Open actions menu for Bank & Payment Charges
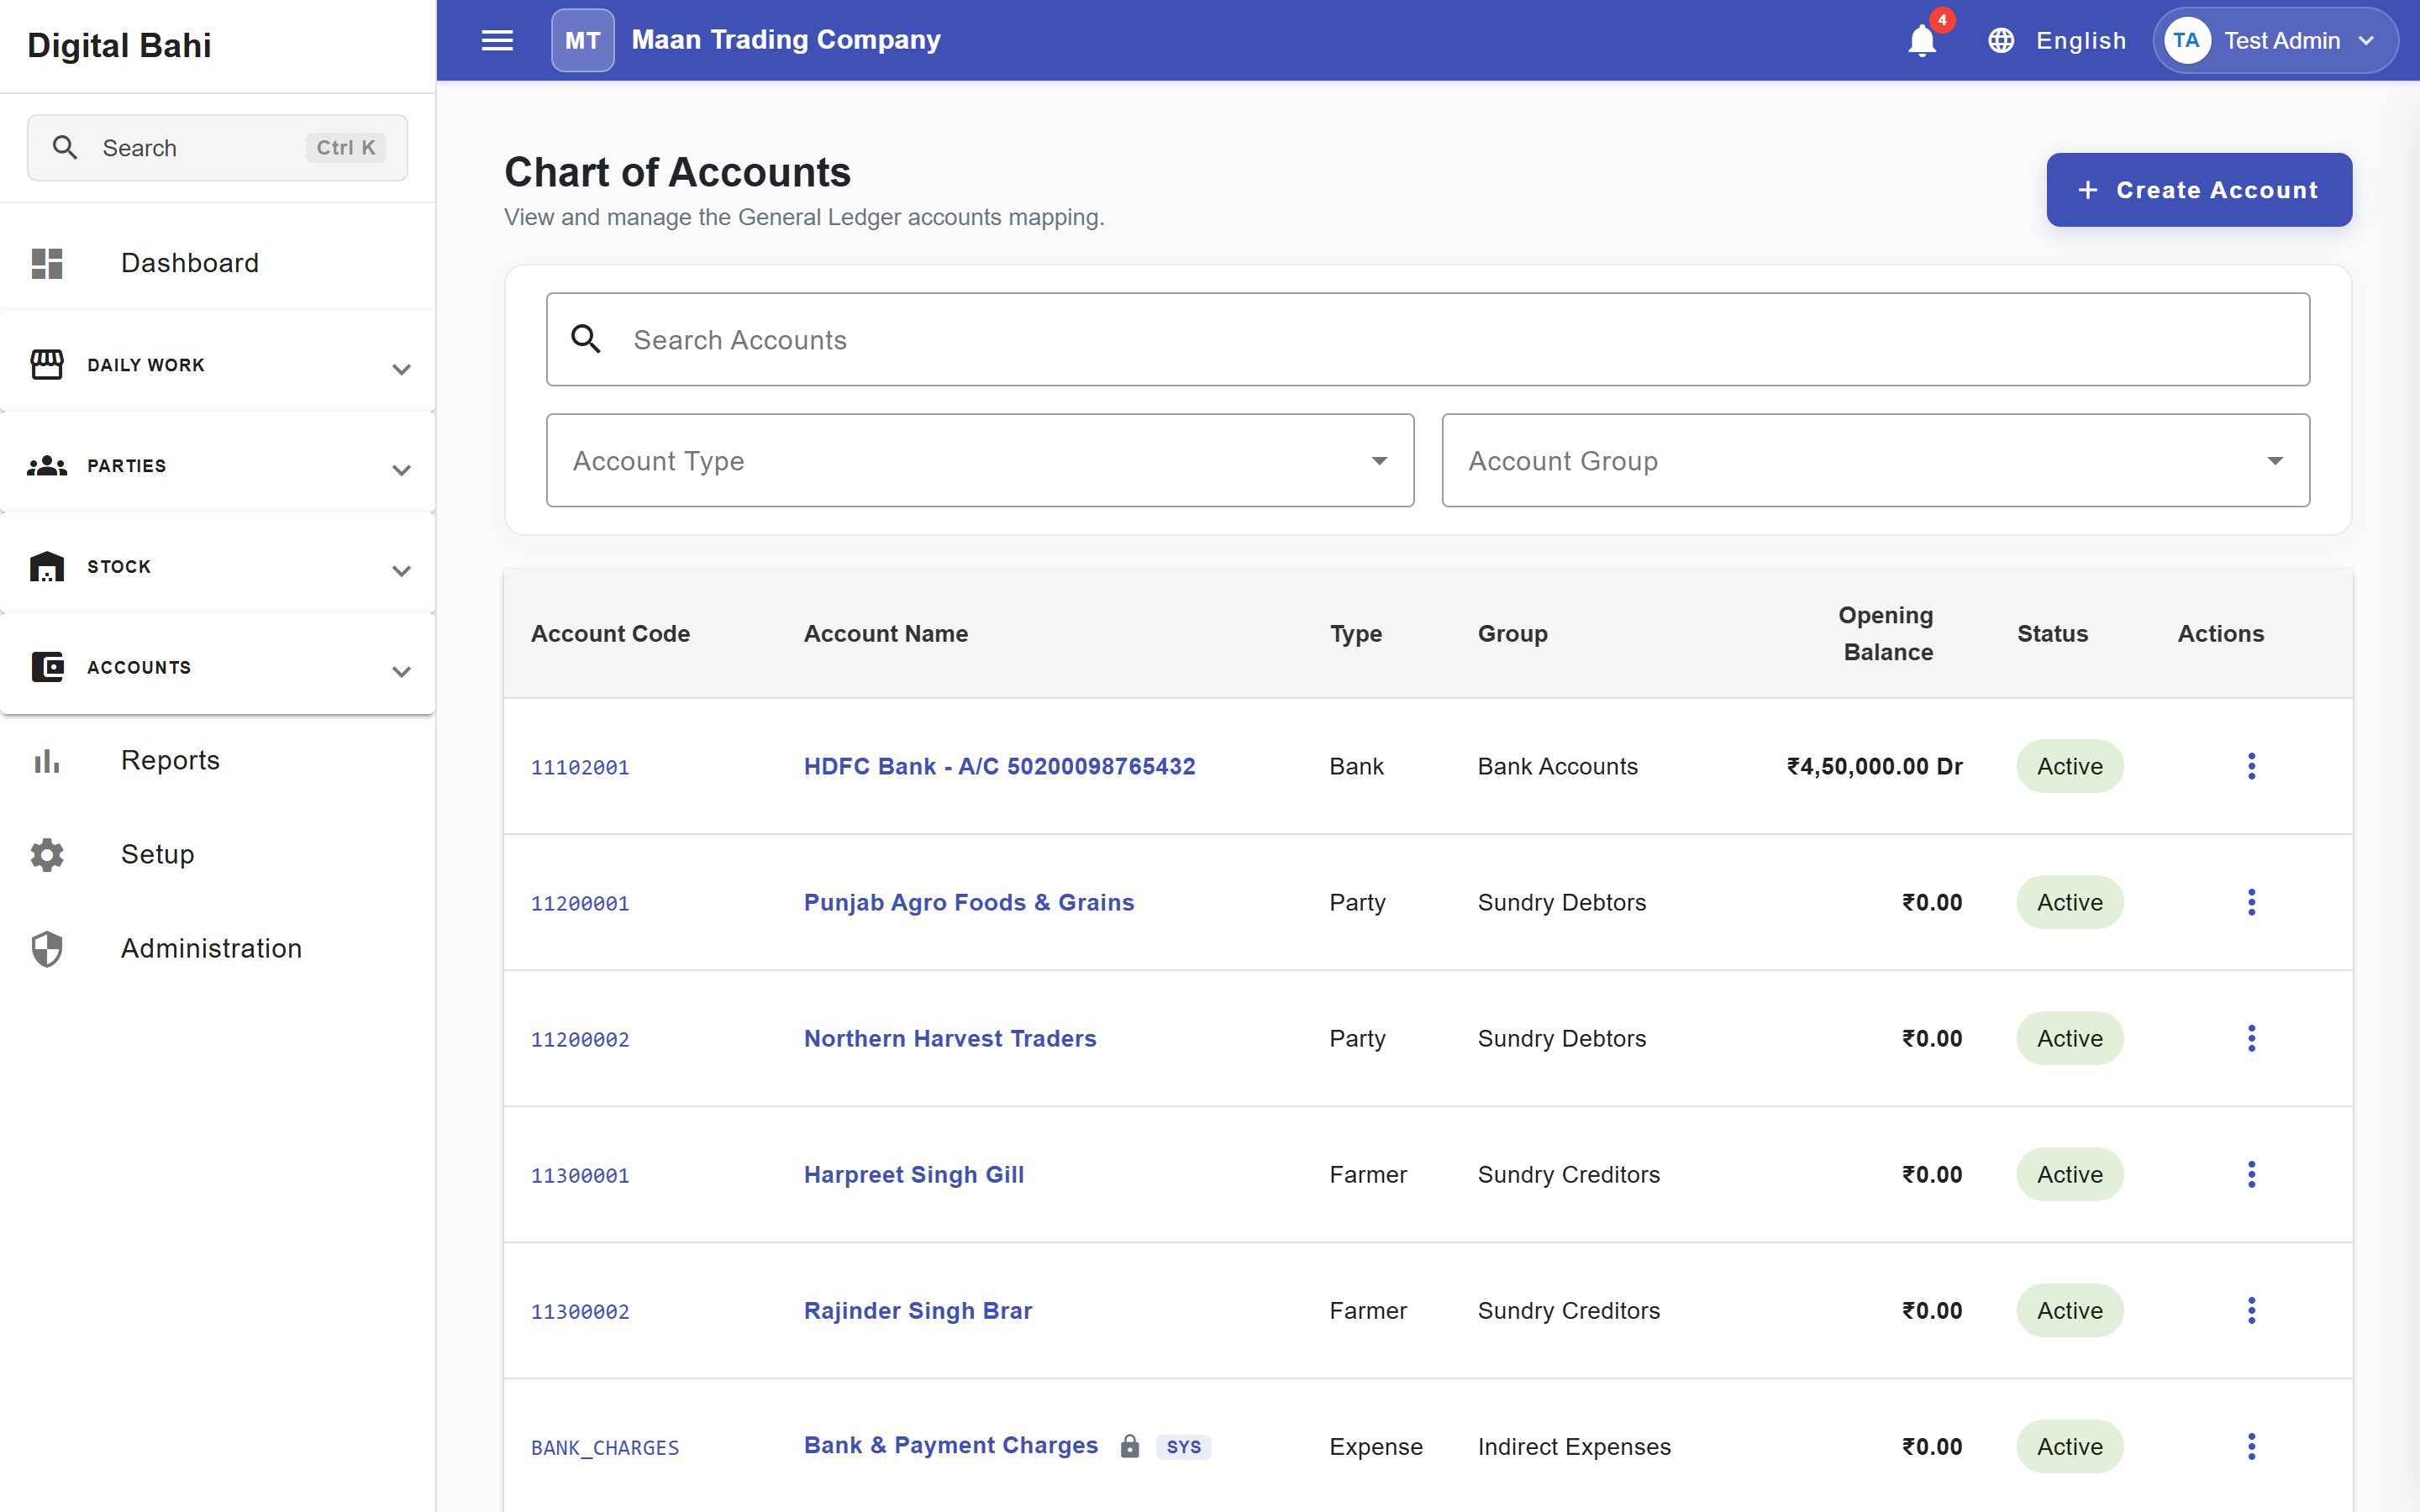Image resolution: width=2420 pixels, height=1512 pixels. [x=2251, y=1446]
